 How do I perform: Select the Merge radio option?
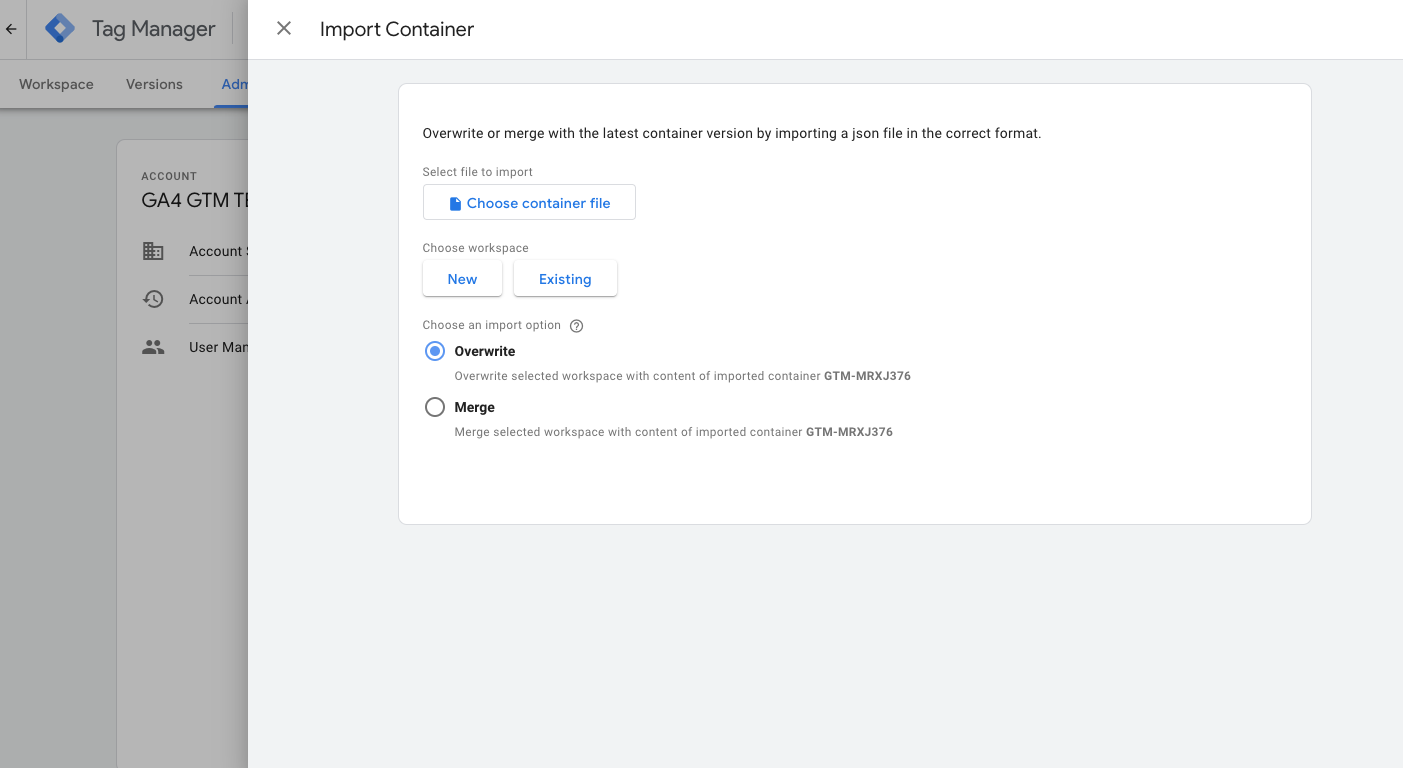(x=435, y=407)
